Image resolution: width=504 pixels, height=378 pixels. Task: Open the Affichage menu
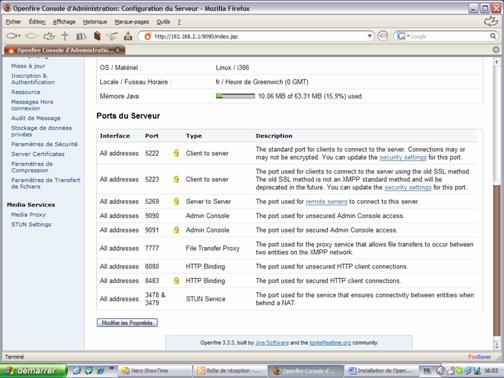tap(64, 22)
